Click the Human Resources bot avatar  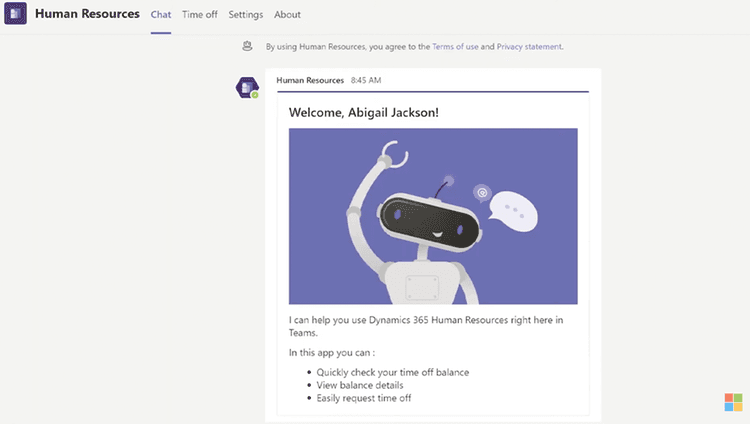[246, 88]
